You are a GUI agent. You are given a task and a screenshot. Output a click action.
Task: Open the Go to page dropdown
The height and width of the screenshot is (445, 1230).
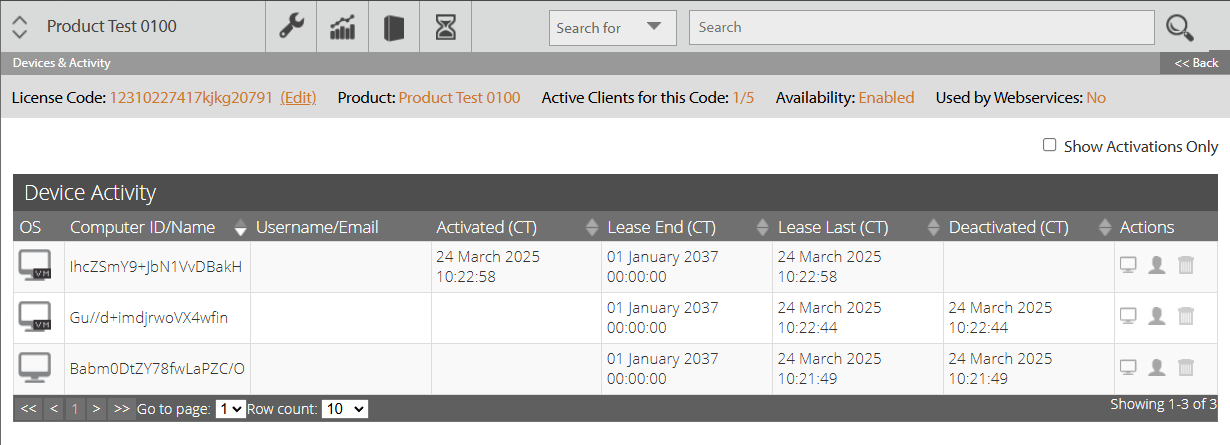pyautogui.click(x=231, y=409)
